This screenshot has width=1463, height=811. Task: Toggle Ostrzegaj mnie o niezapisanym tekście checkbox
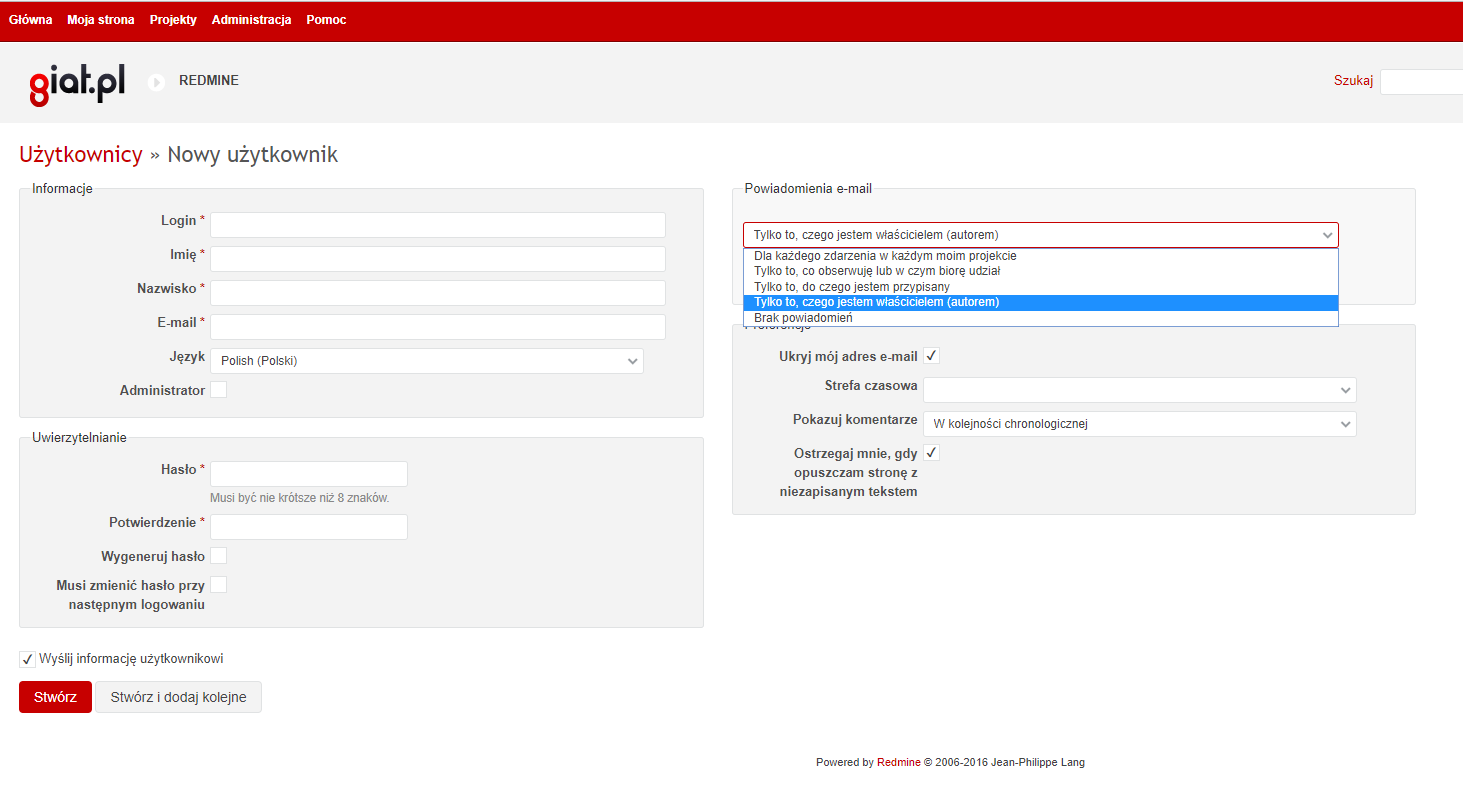point(931,453)
